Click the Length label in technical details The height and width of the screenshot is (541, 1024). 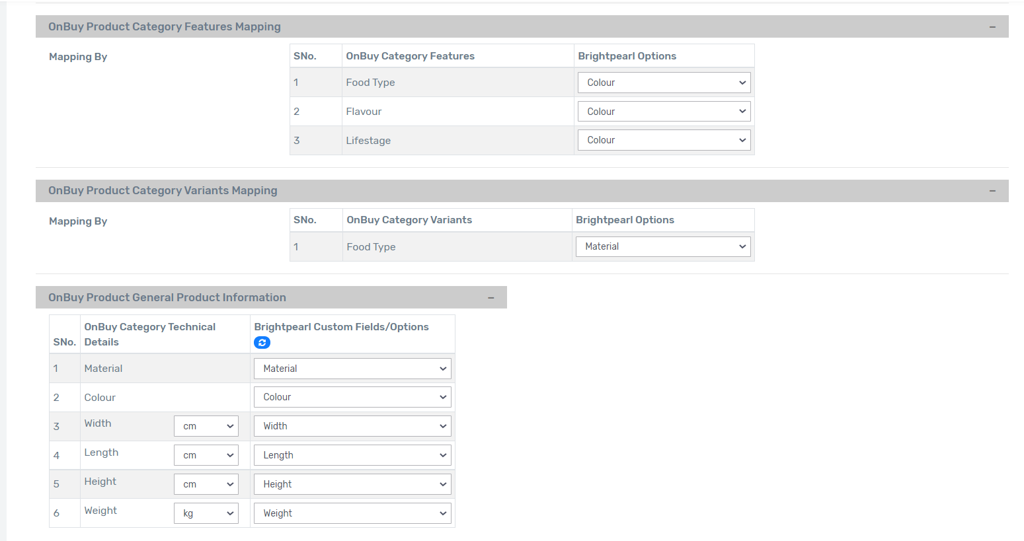(101, 452)
